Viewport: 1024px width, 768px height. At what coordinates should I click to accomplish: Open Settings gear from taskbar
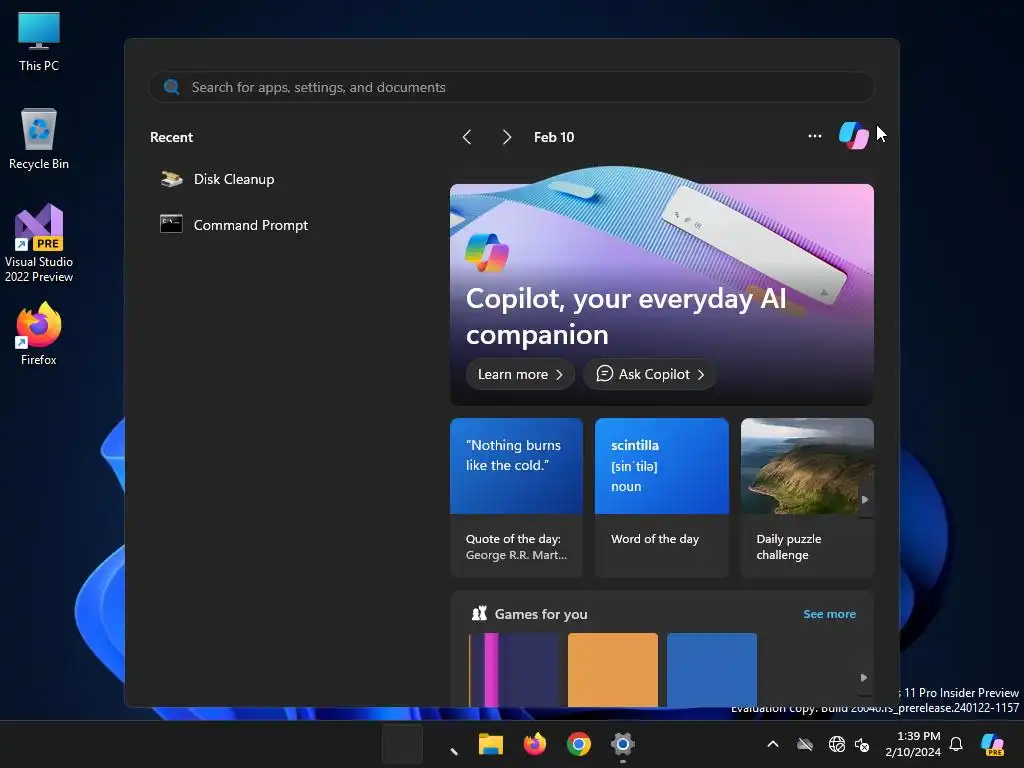coord(623,744)
